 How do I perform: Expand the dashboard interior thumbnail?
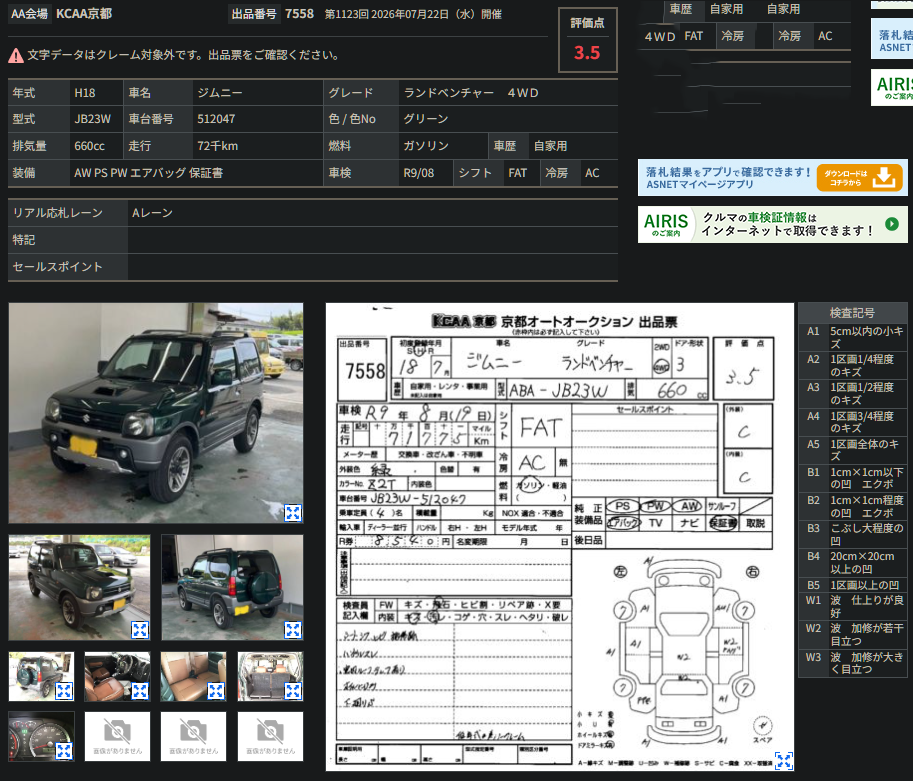[x=140, y=691]
